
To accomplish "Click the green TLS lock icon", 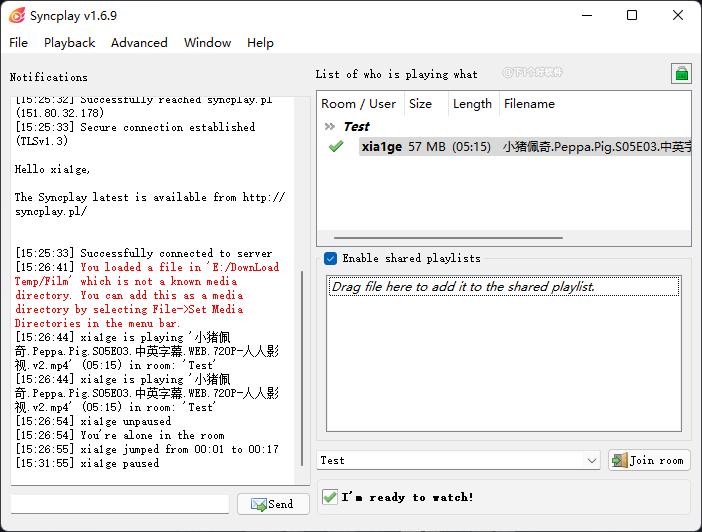I will 680,74.
